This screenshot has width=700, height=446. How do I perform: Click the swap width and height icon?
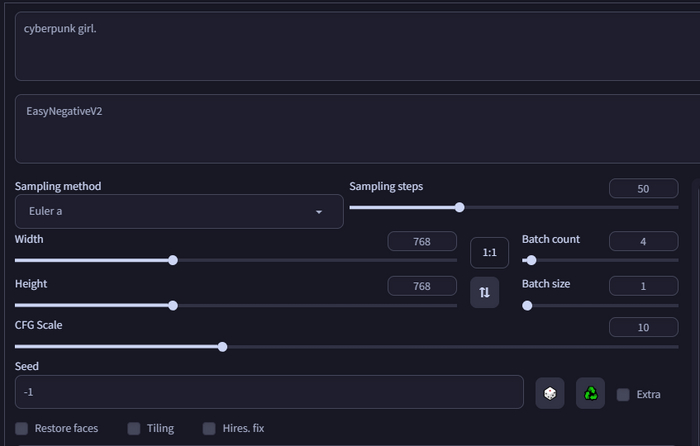485,292
